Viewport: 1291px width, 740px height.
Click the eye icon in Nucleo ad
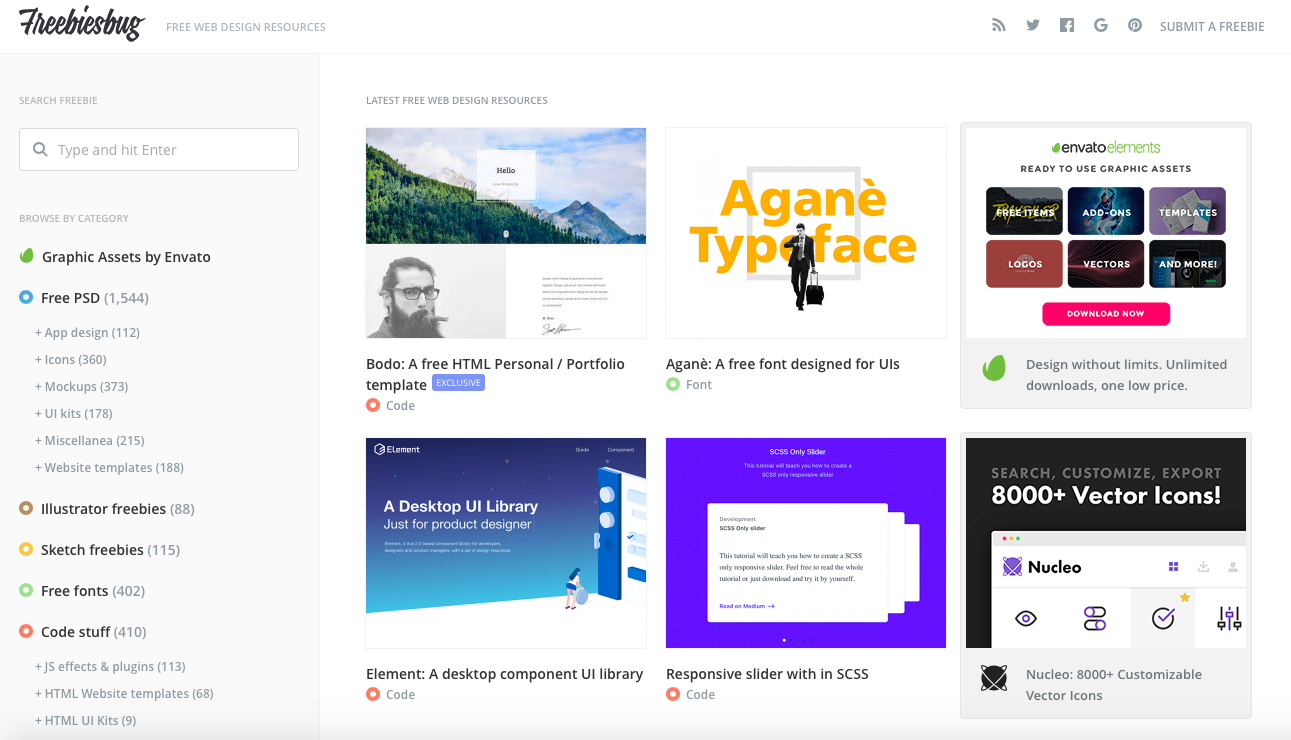[1026, 619]
